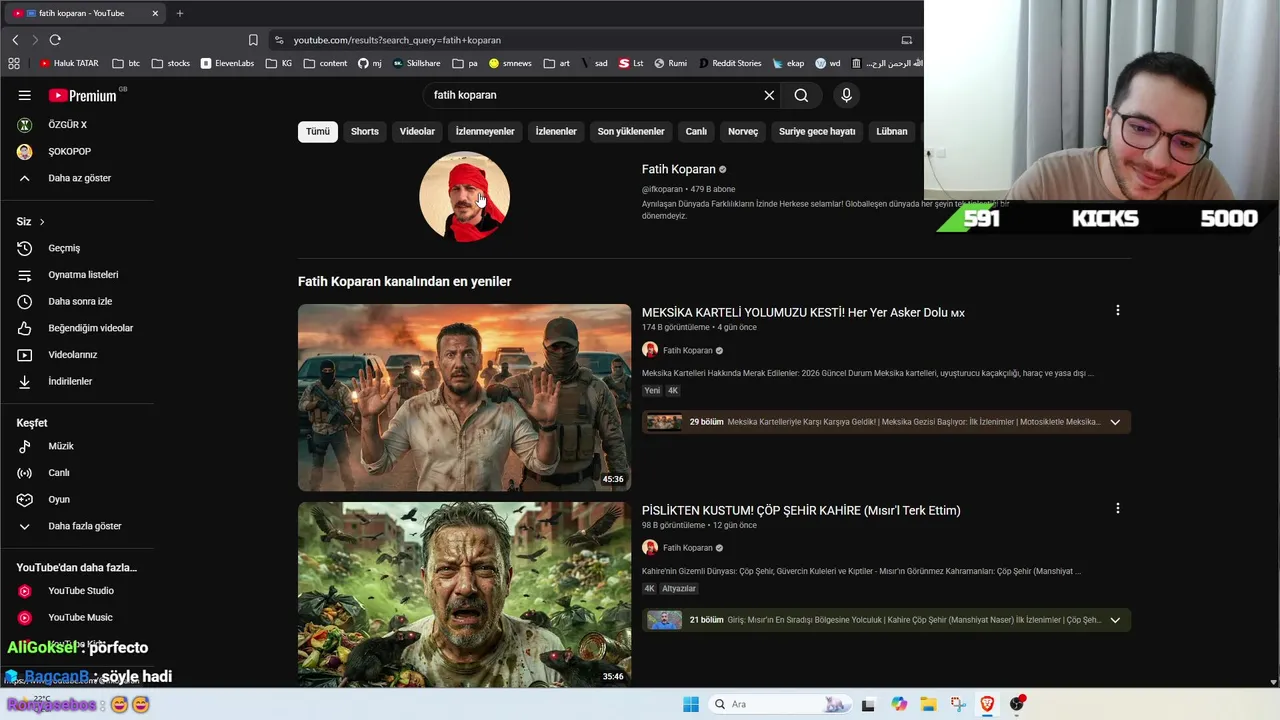Bookmark this page using the bookmark icon
Screen dimensions: 1280x720
[x=253, y=40]
